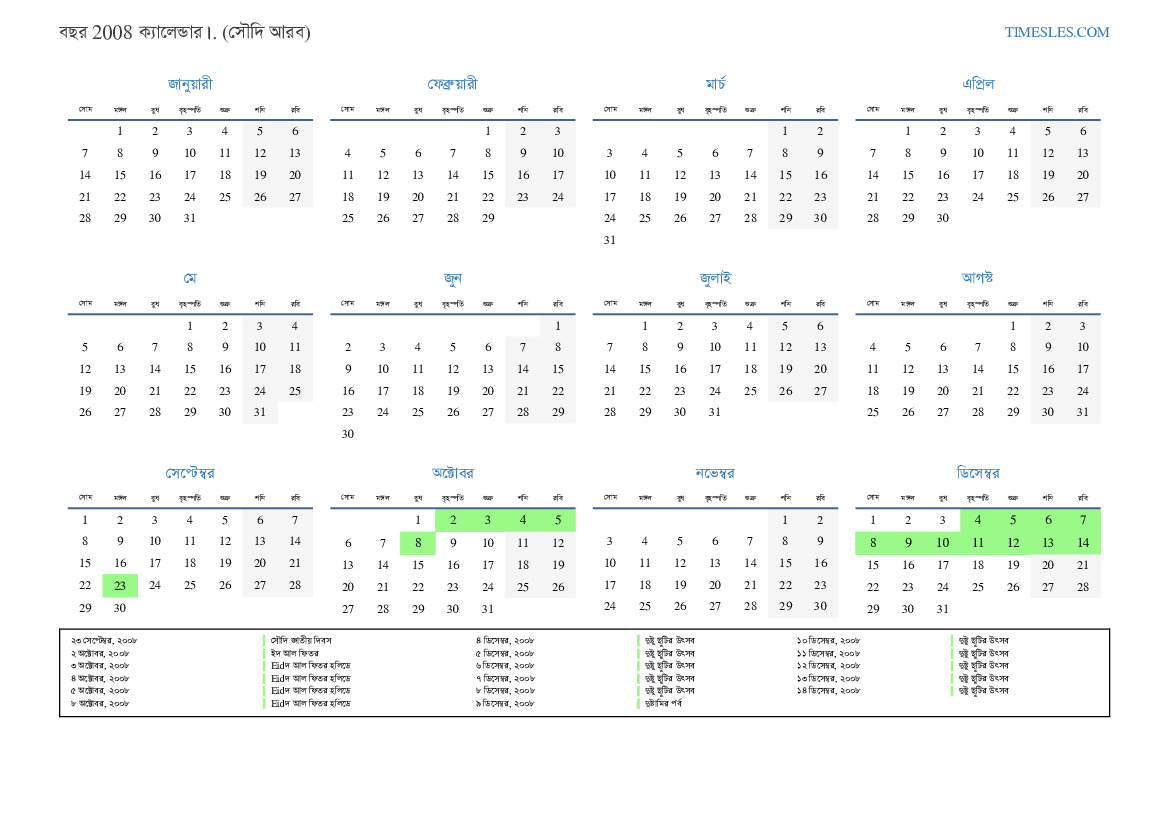Click the মার্চ month heading
1169x827 pixels.
715,84
